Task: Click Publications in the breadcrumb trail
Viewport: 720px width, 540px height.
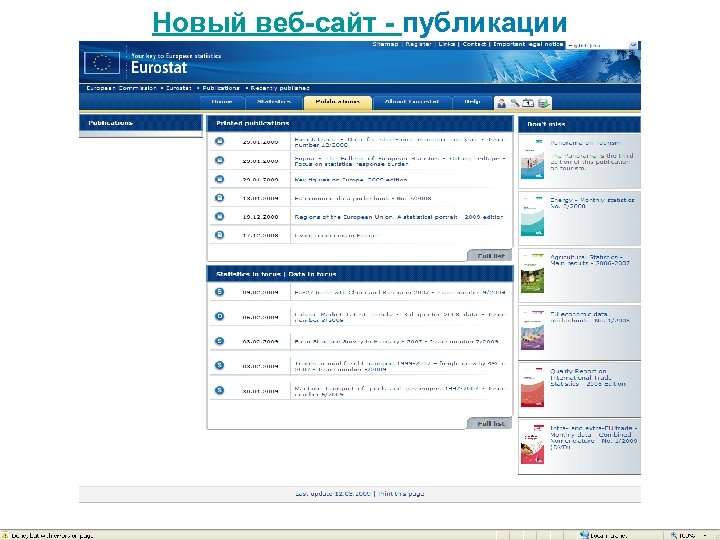Action: [x=221, y=88]
